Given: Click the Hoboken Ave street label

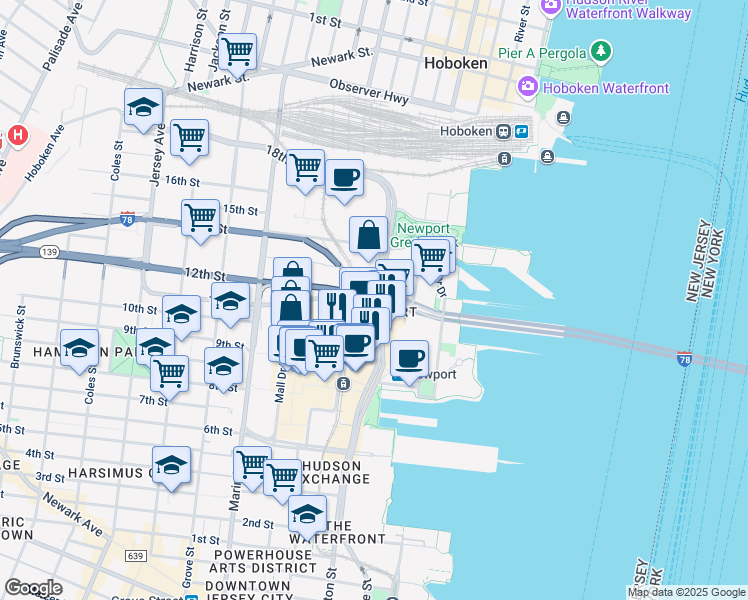Looking at the screenshot, I should point(44,154).
